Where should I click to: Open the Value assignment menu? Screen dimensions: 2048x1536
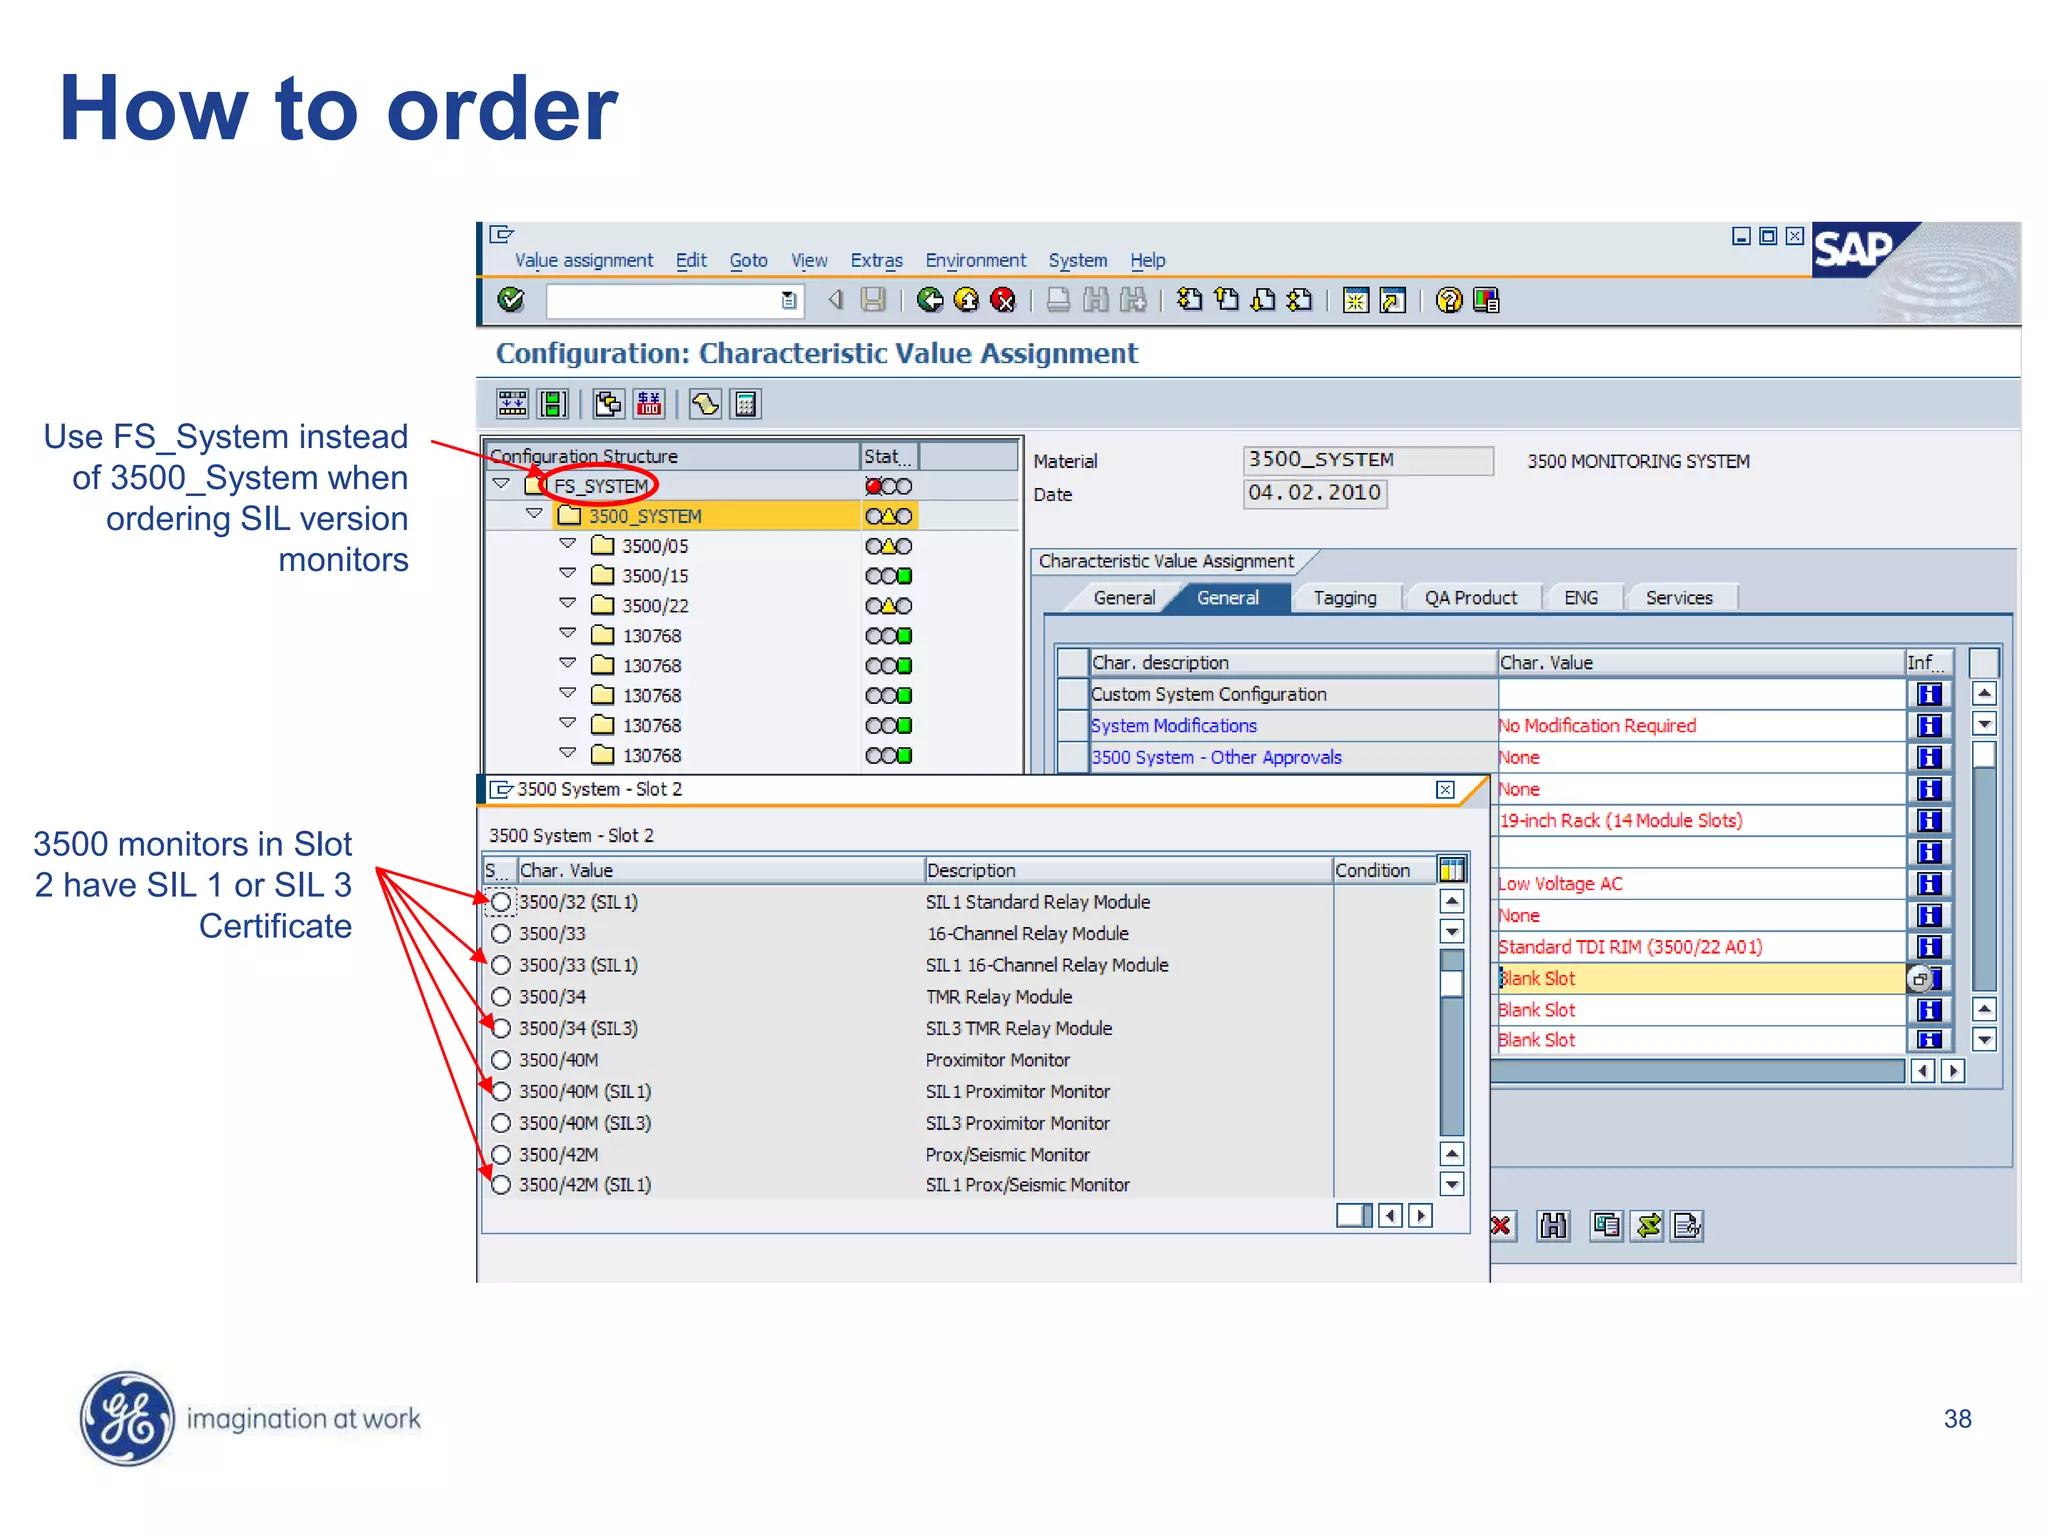click(x=584, y=261)
